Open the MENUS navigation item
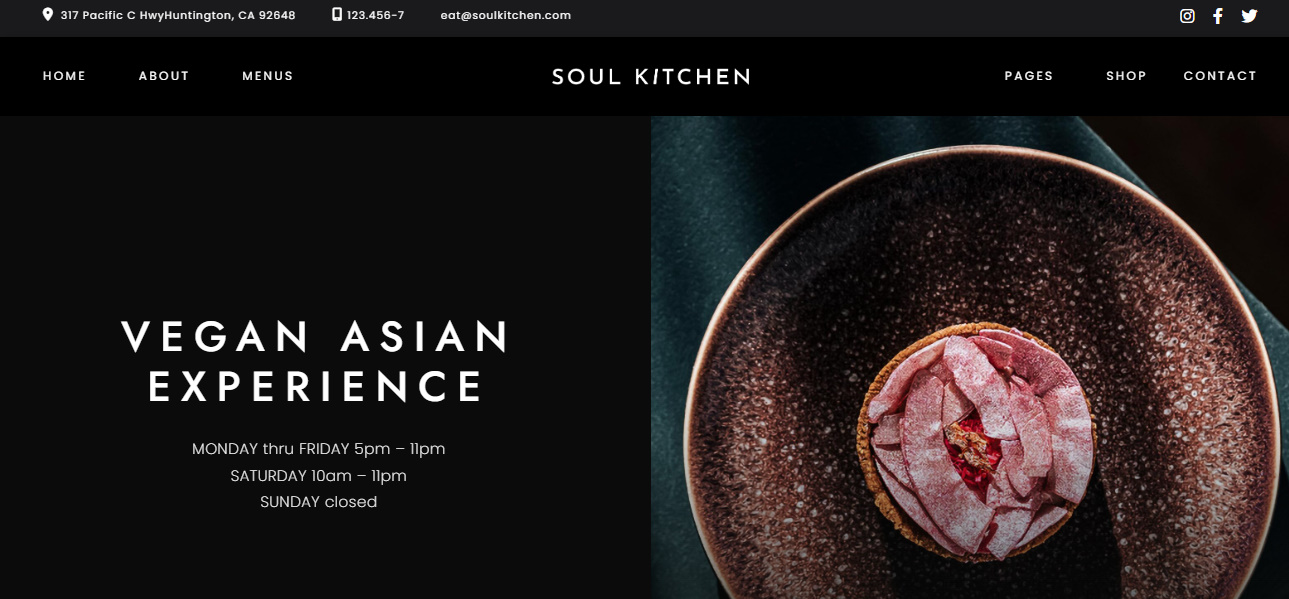Viewport: 1289px width, 599px height. coord(268,76)
